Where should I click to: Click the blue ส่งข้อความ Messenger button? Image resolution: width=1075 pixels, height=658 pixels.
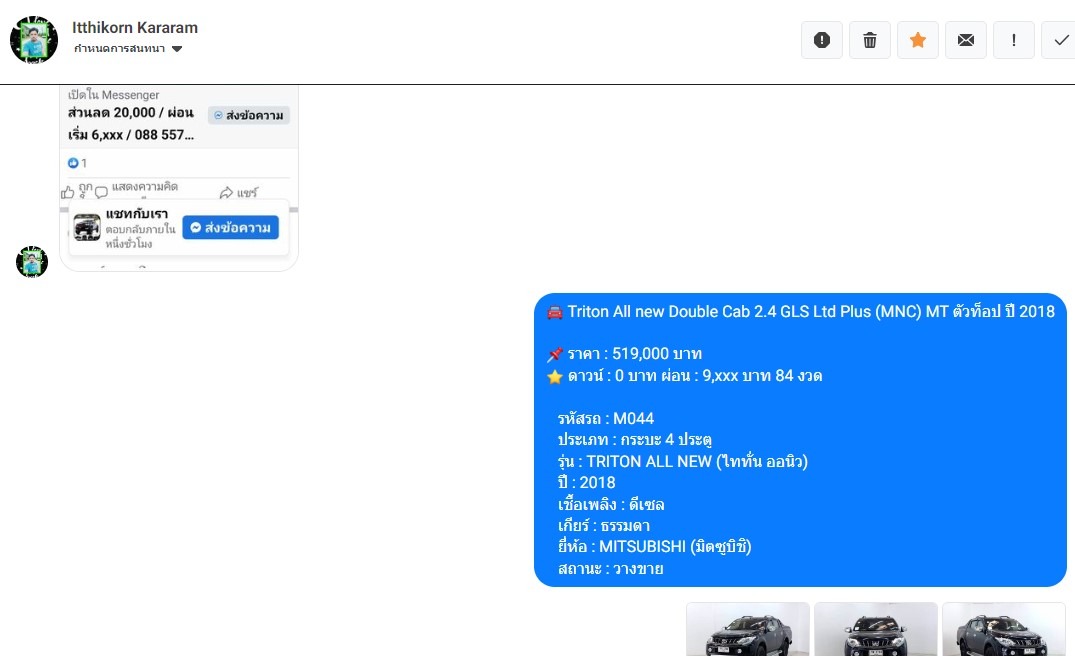click(230, 228)
